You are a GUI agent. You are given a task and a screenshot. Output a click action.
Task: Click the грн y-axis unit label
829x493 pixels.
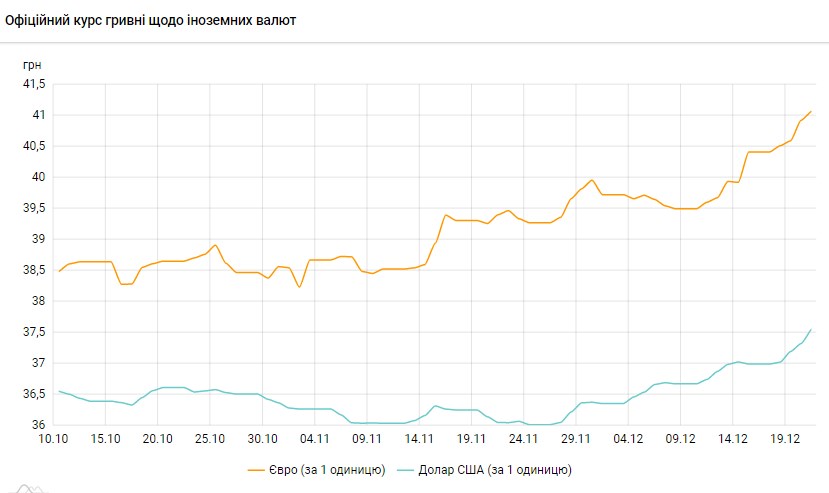tap(32, 64)
